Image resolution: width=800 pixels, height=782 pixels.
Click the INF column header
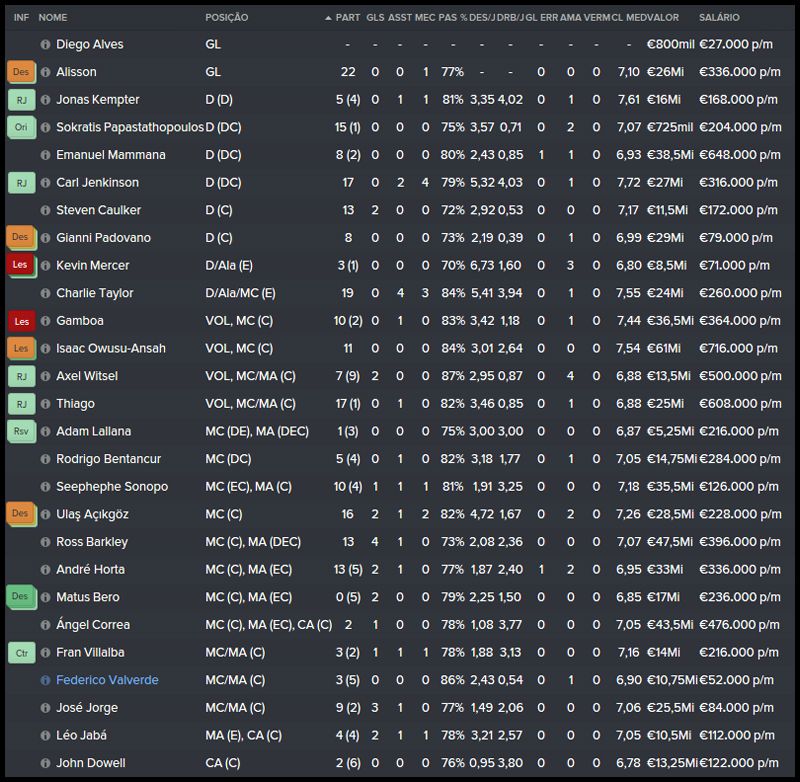pyautogui.click(x=21, y=18)
